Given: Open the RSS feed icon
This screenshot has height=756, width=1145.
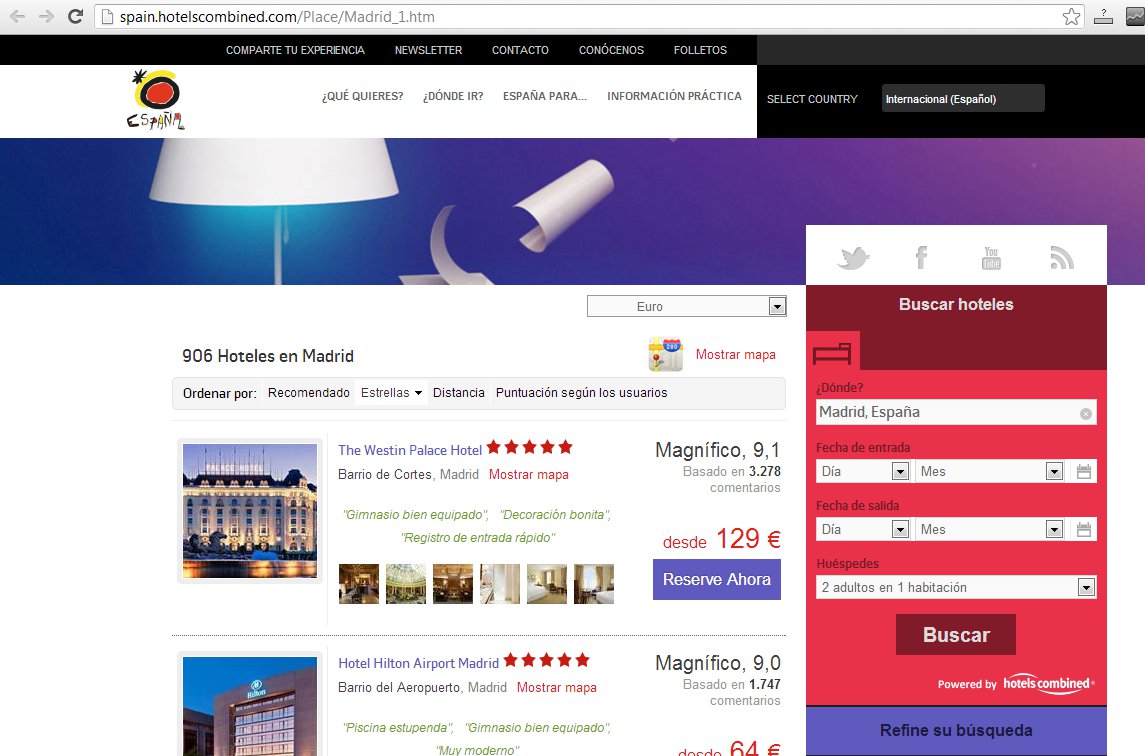Looking at the screenshot, I should point(1062,257).
